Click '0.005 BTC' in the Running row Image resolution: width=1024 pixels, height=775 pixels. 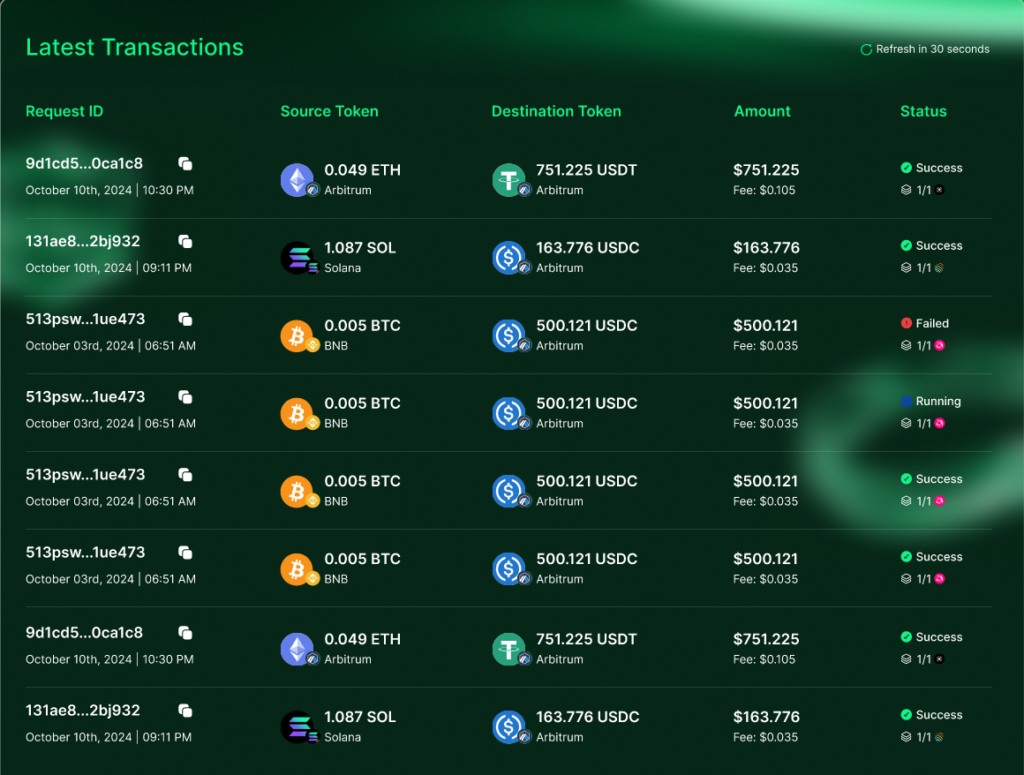coord(362,403)
